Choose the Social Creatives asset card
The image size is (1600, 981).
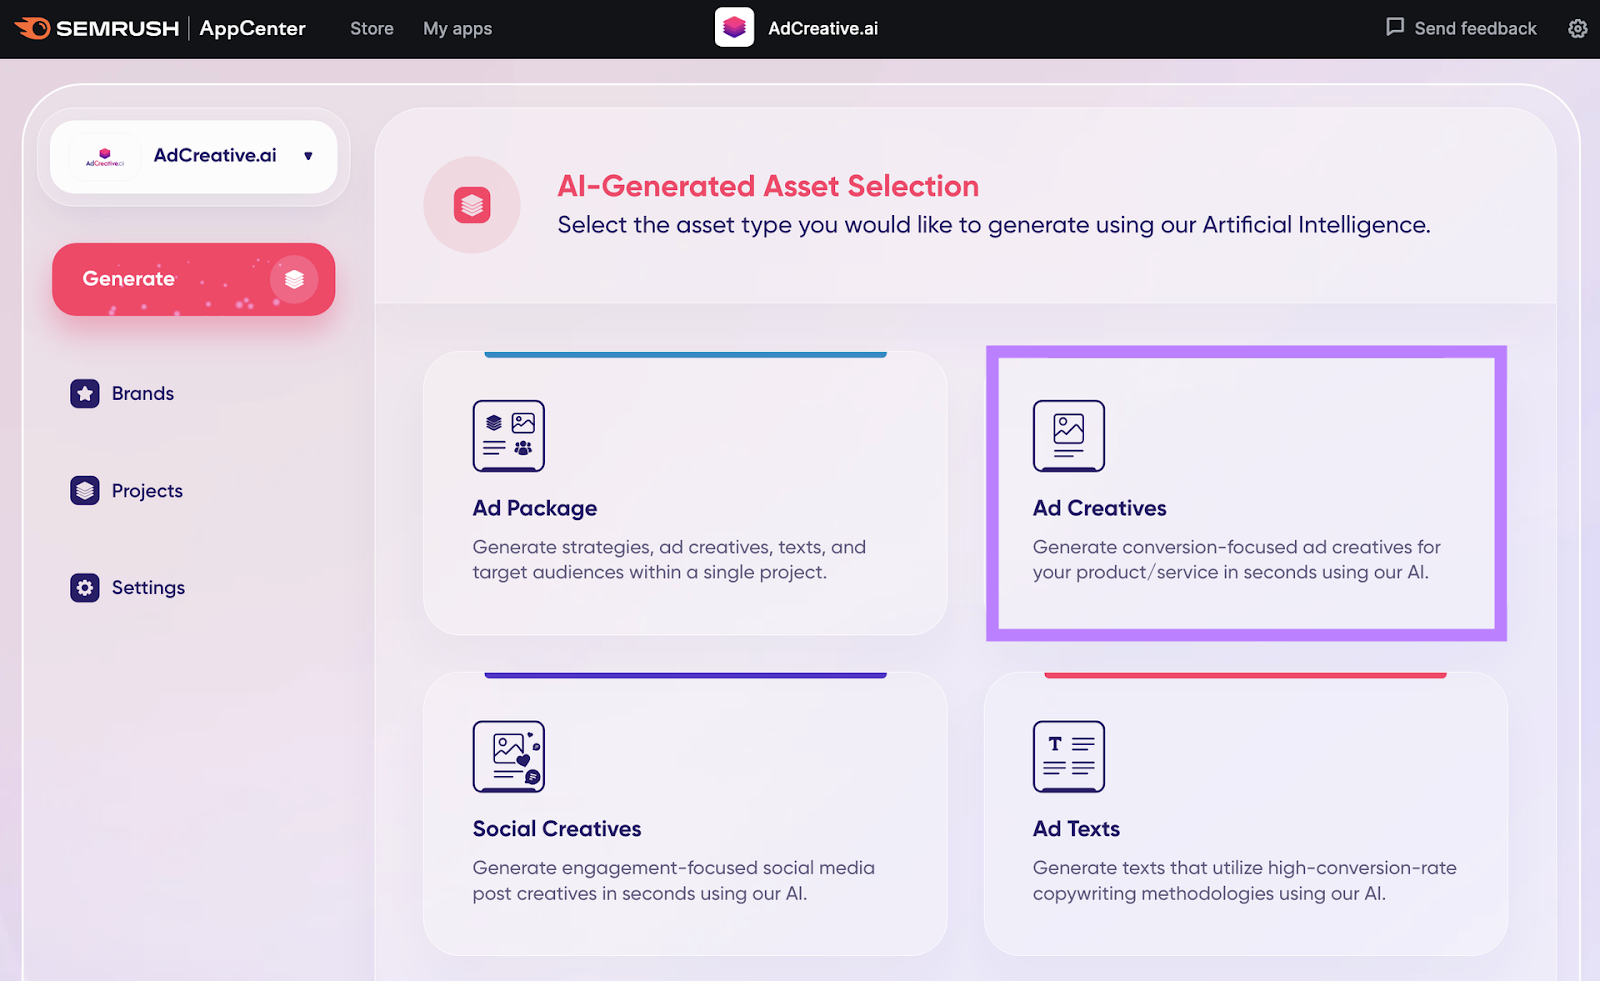pos(685,815)
